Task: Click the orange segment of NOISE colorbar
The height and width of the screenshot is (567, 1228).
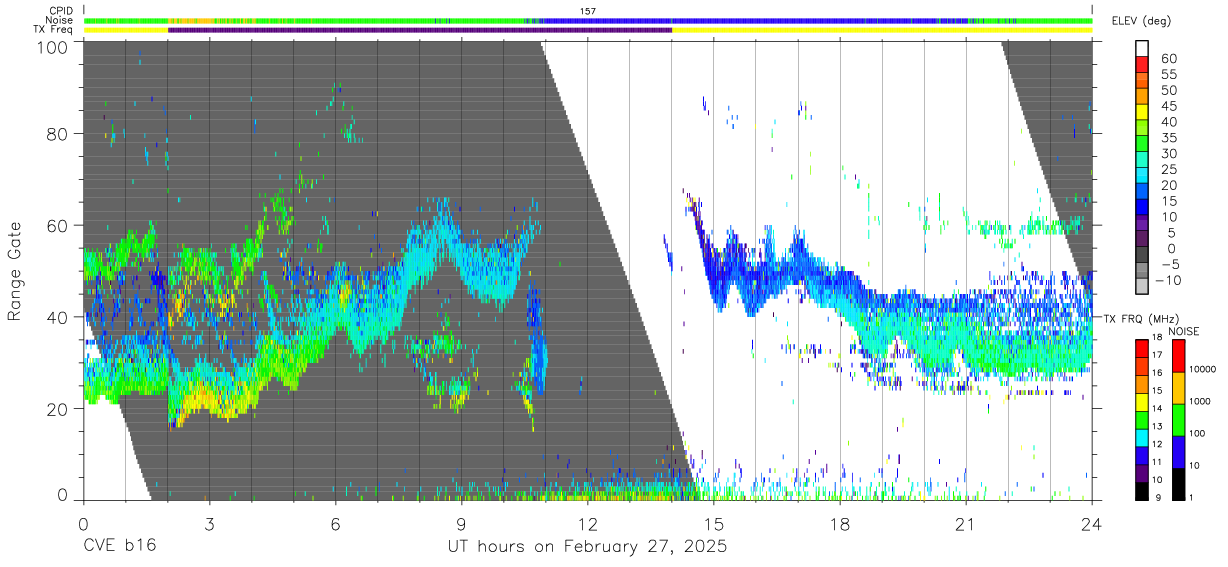Action: (x=1179, y=387)
